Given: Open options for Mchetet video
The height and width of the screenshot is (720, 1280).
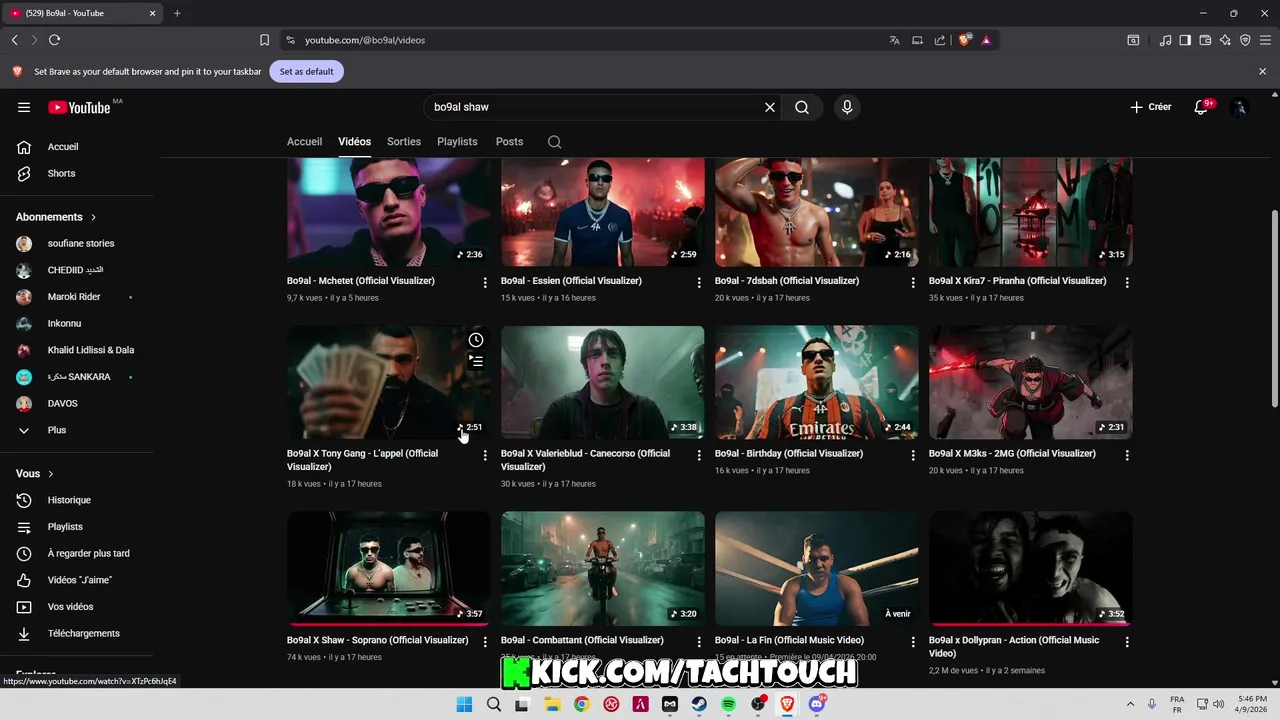Looking at the screenshot, I should [485, 283].
